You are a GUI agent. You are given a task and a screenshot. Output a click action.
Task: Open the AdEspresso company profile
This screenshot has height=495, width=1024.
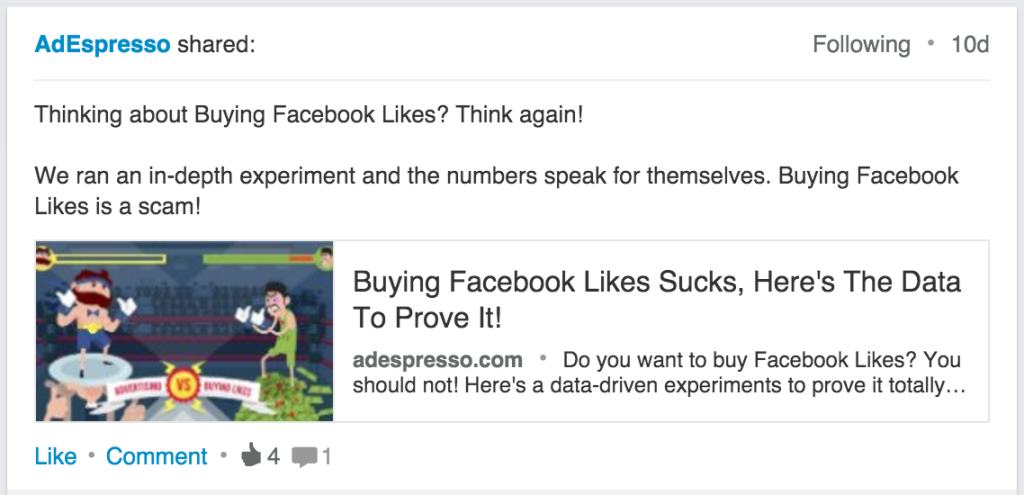(102, 44)
